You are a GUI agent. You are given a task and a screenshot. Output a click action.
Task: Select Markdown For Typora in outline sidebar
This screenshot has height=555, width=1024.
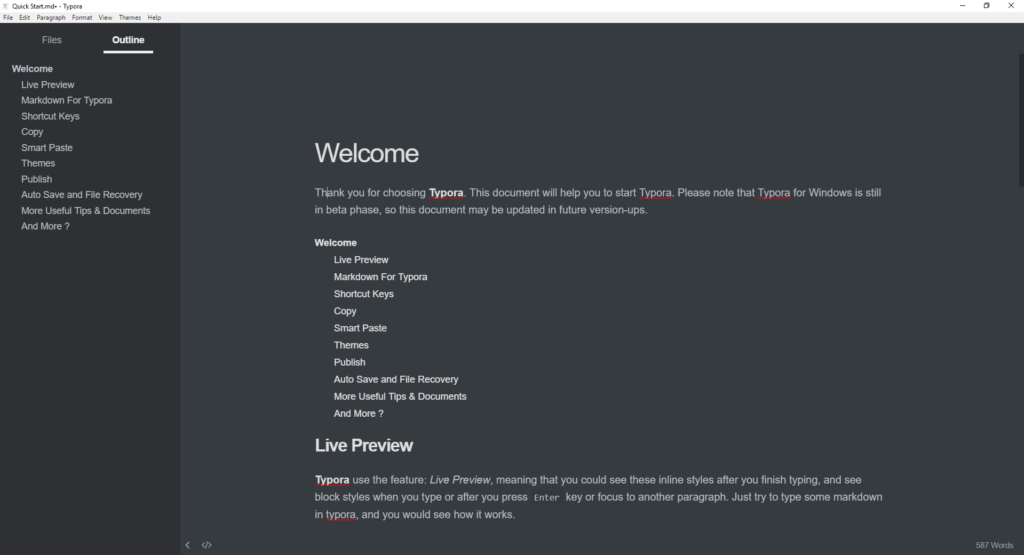point(67,101)
